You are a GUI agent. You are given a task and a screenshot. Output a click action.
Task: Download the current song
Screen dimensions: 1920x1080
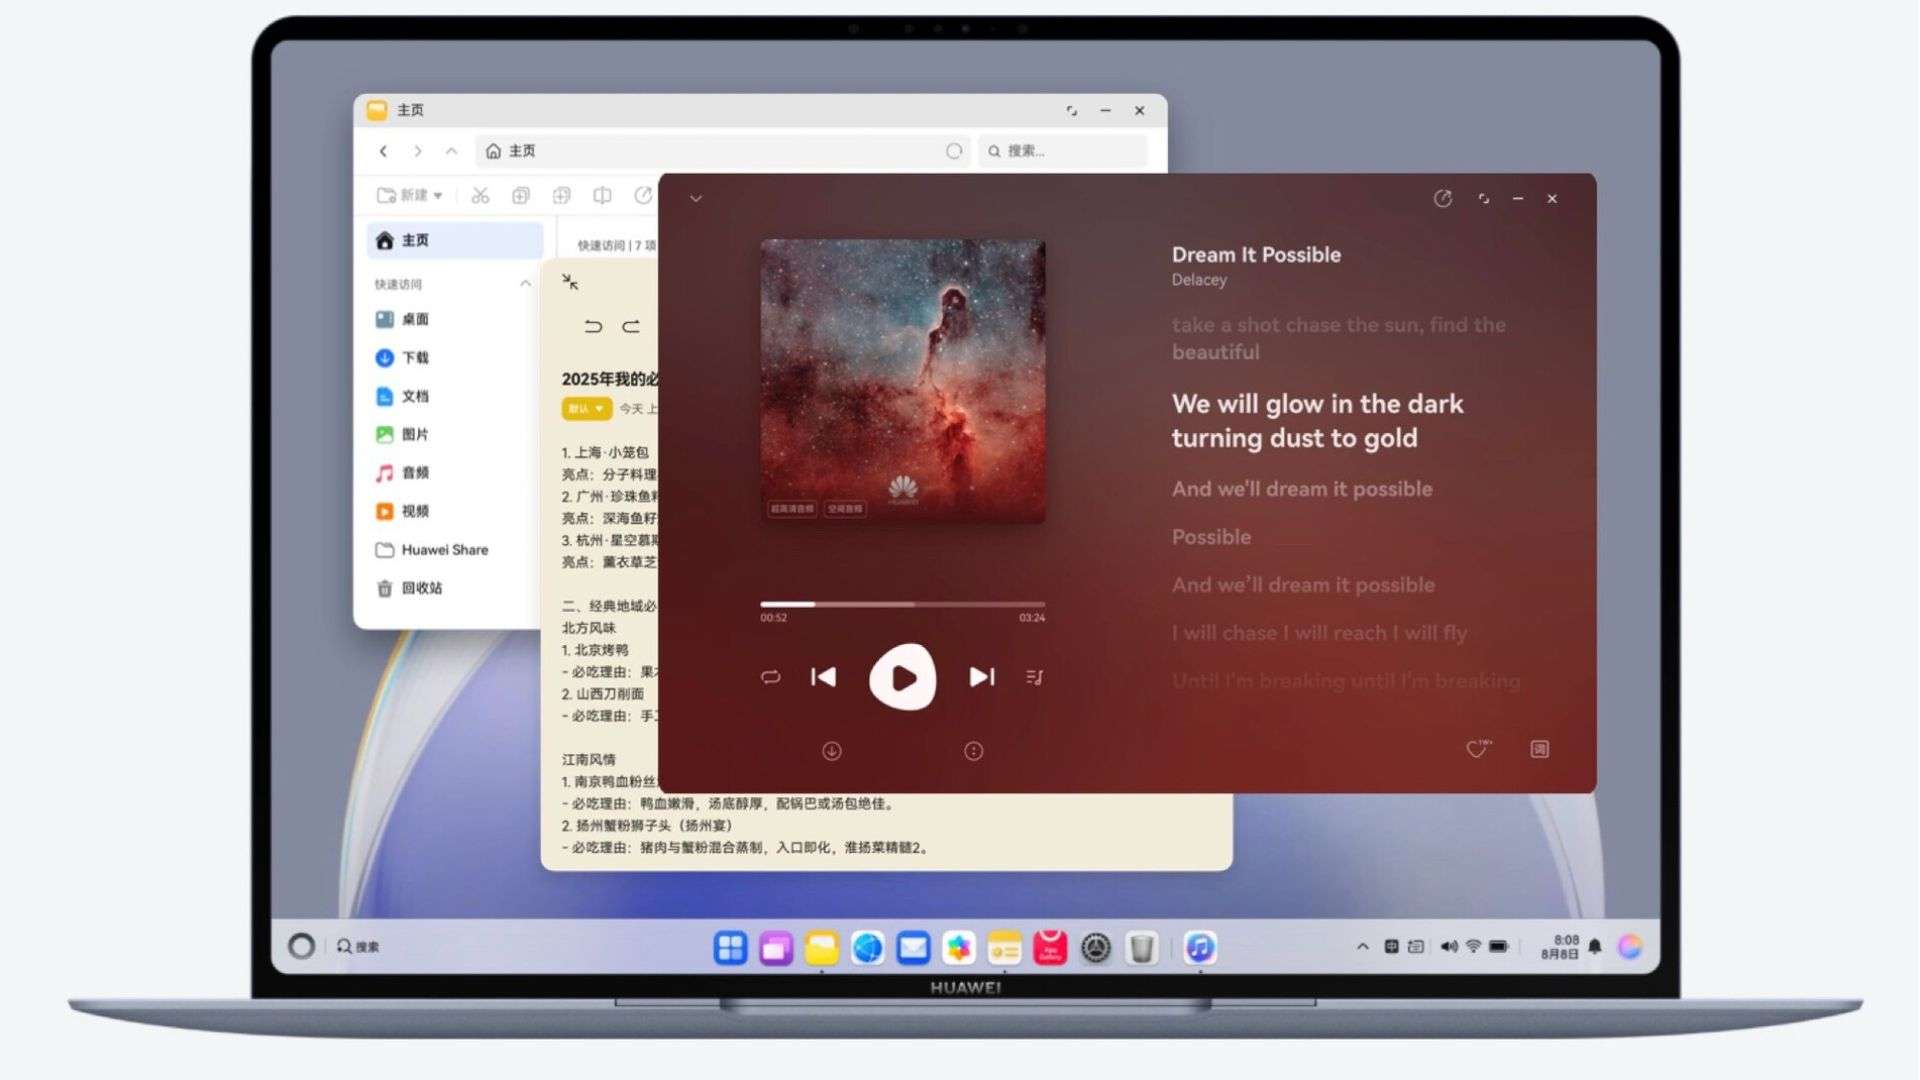click(x=831, y=751)
